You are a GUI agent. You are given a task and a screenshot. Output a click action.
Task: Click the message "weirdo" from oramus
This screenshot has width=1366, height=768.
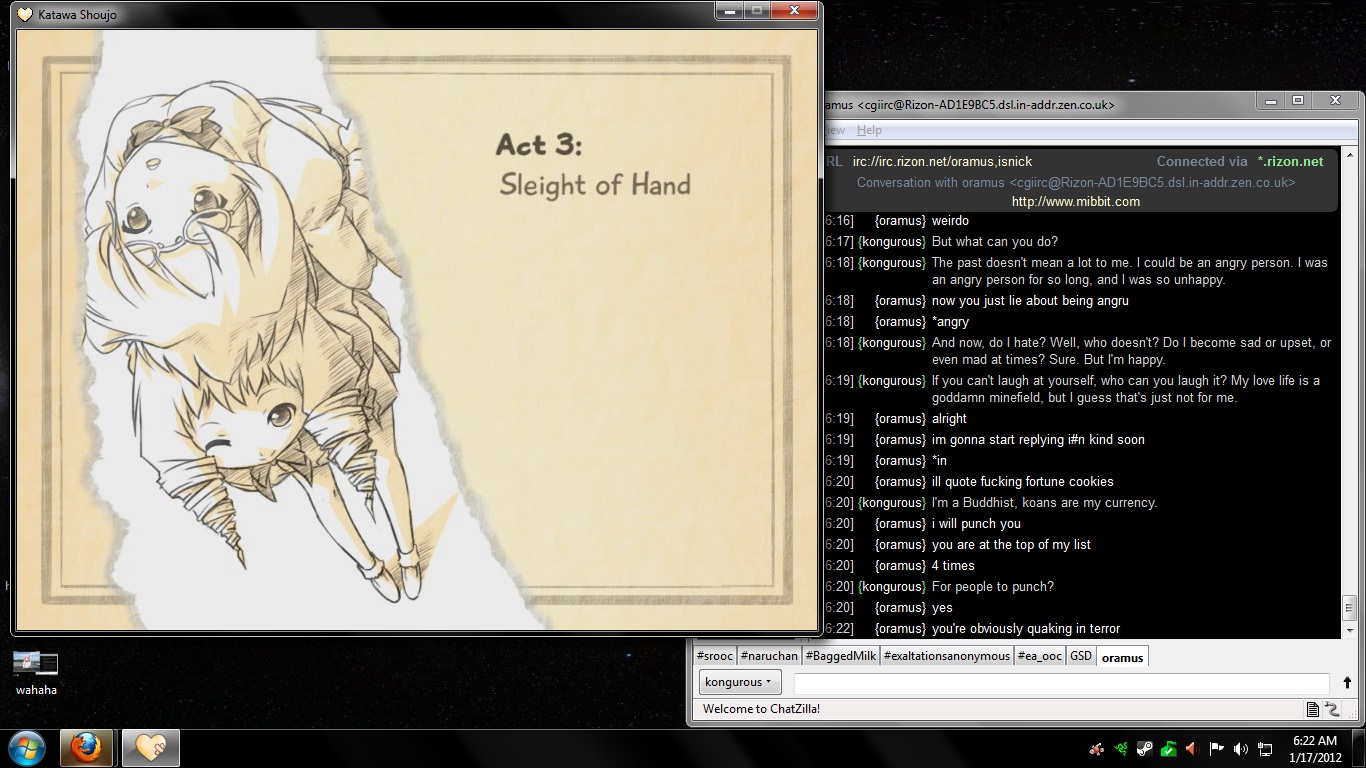tap(950, 220)
